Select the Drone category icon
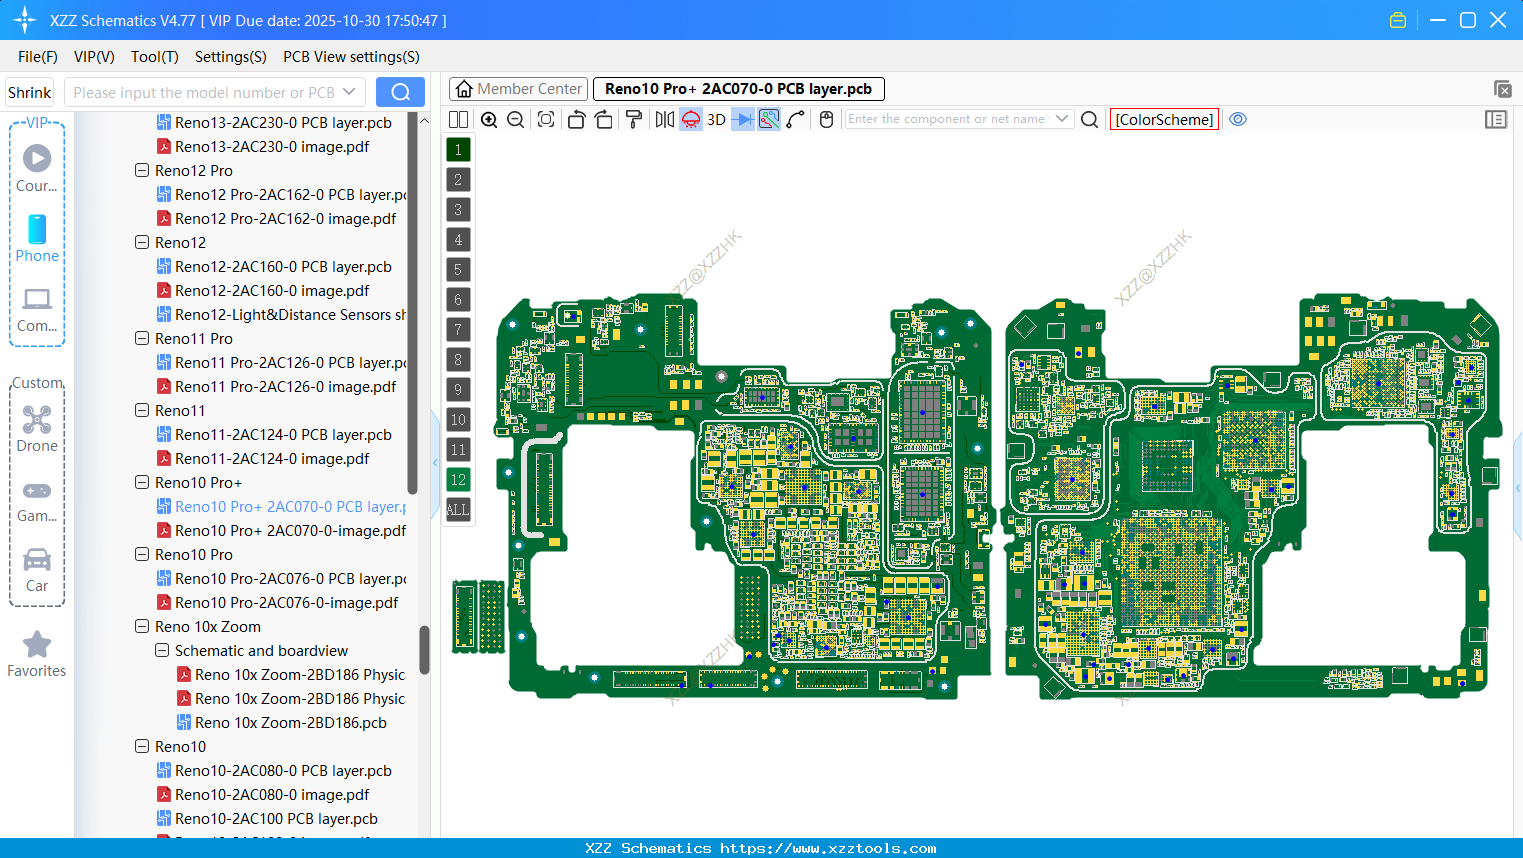1523x858 pixels. click(x=37, y=425)
